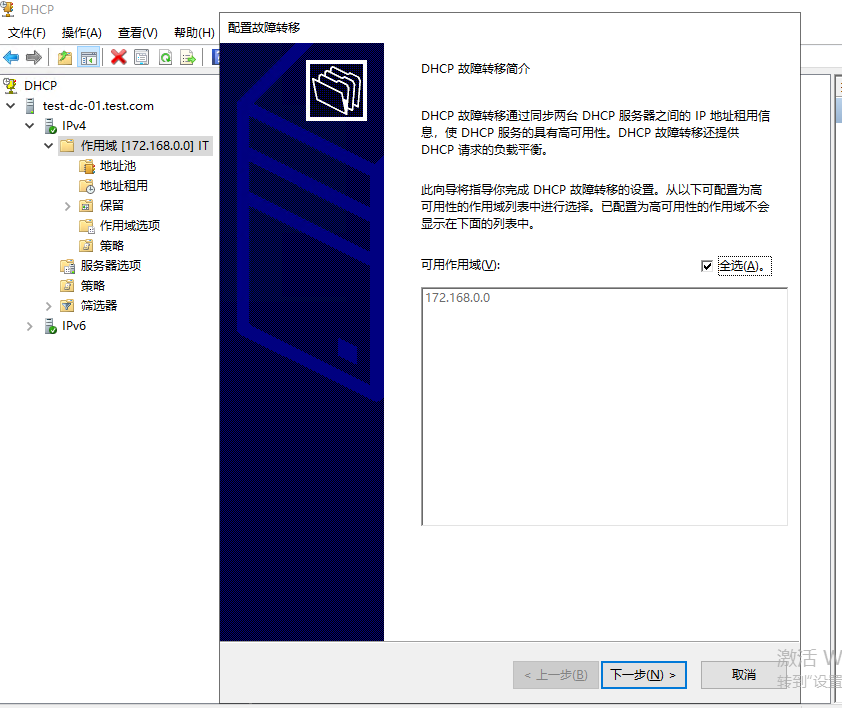Viewport: 842px width, 708px height.
Task: Select the 地址池 tree item label
Action: click(118, 166)
